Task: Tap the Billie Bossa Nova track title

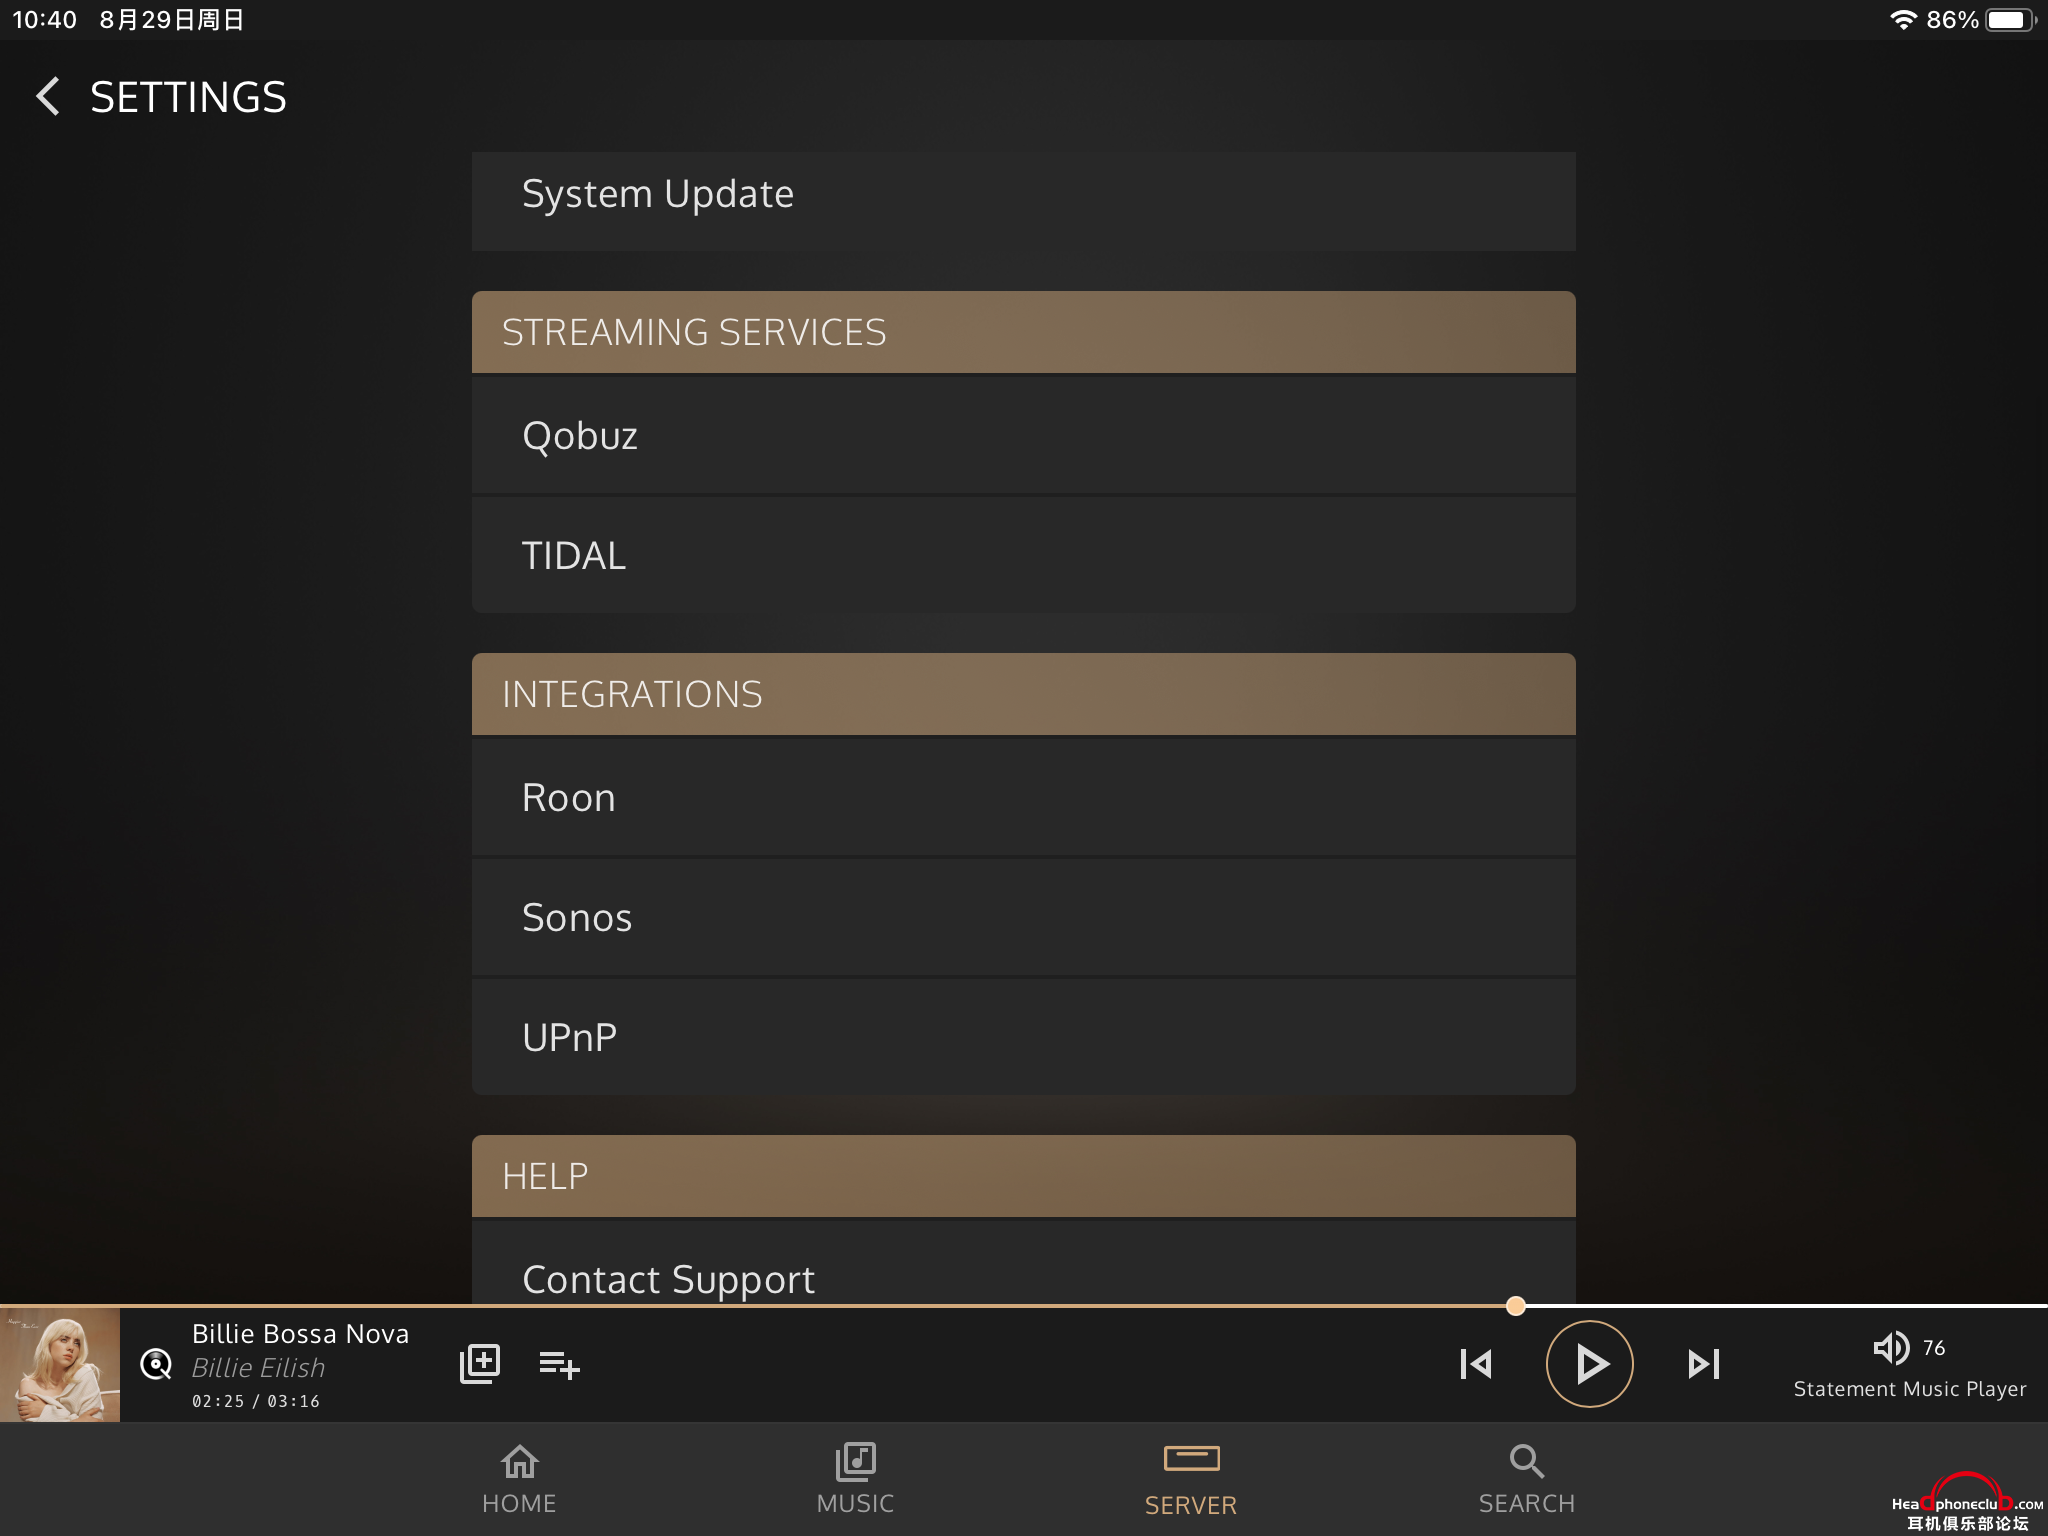Action: 300,1334
